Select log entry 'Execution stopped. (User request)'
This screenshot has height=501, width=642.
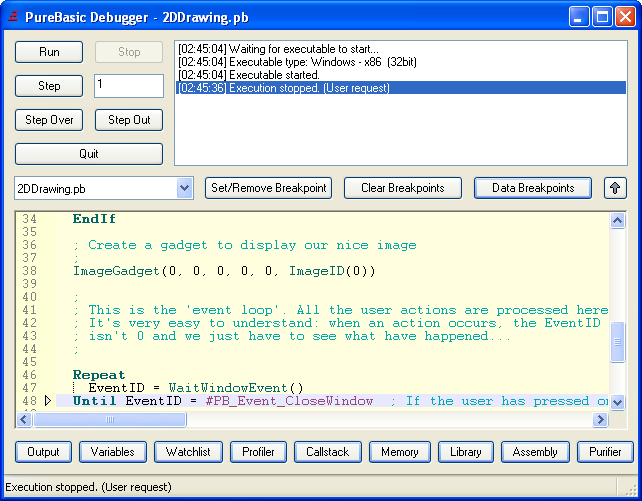point(401,88)
